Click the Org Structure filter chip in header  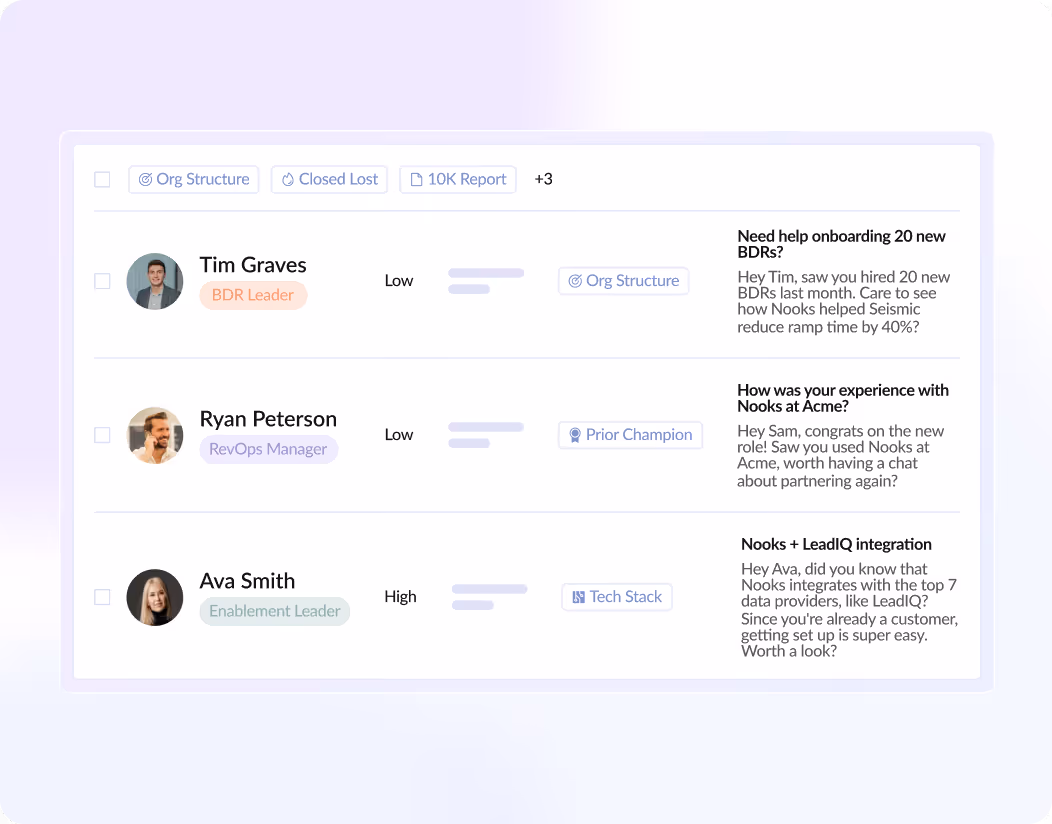(x=194, y=180)
